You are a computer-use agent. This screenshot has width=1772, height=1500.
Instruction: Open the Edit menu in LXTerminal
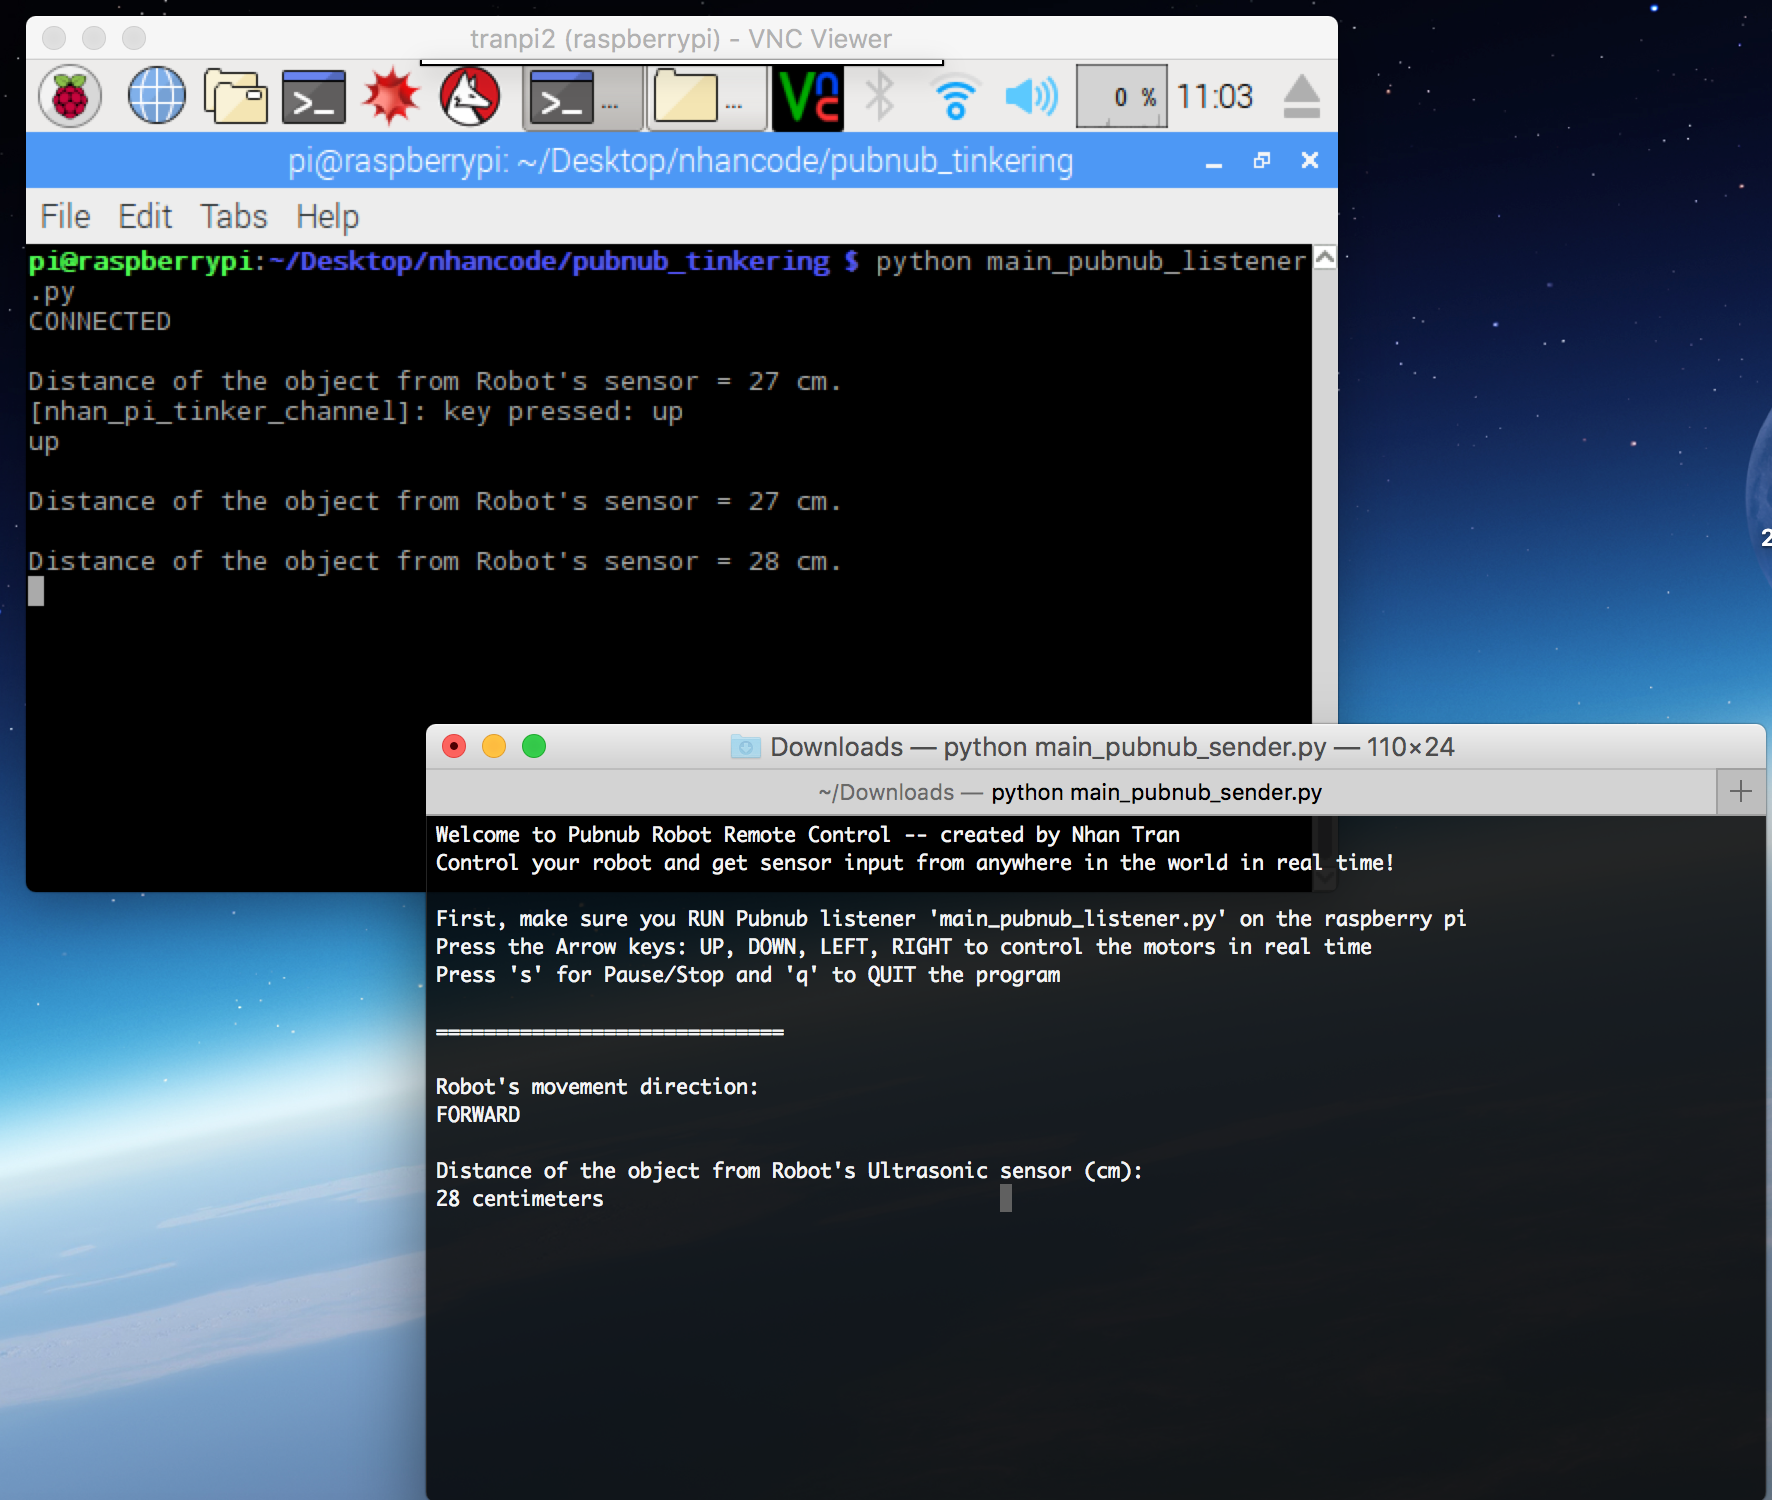tap(145, 216)
